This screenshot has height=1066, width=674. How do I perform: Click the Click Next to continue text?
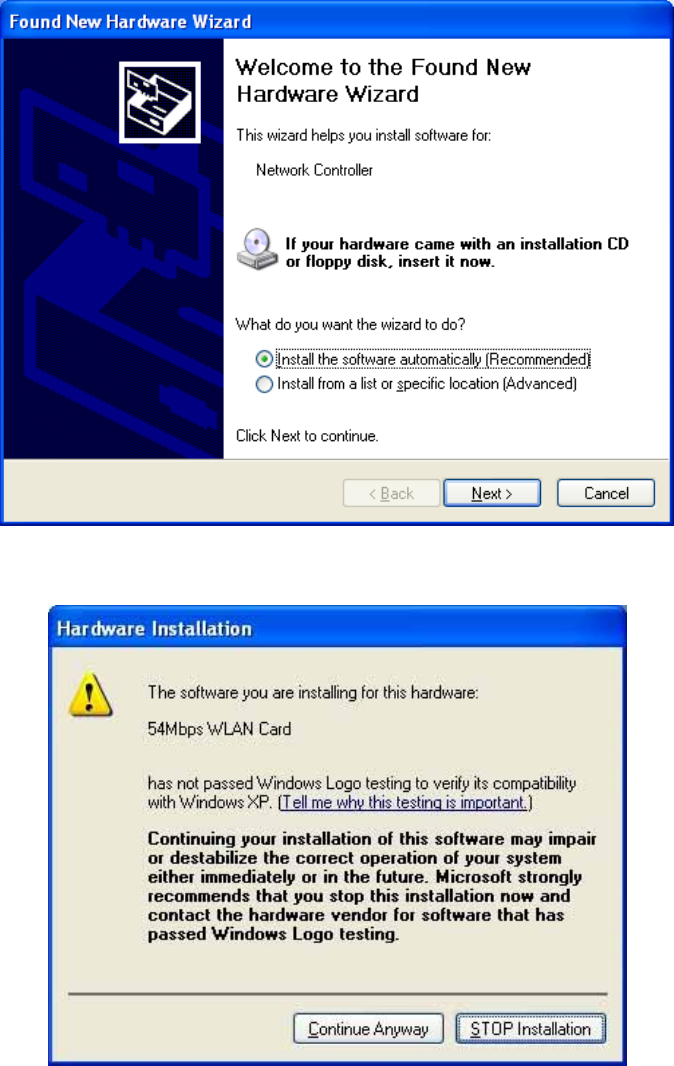point(307,436)
